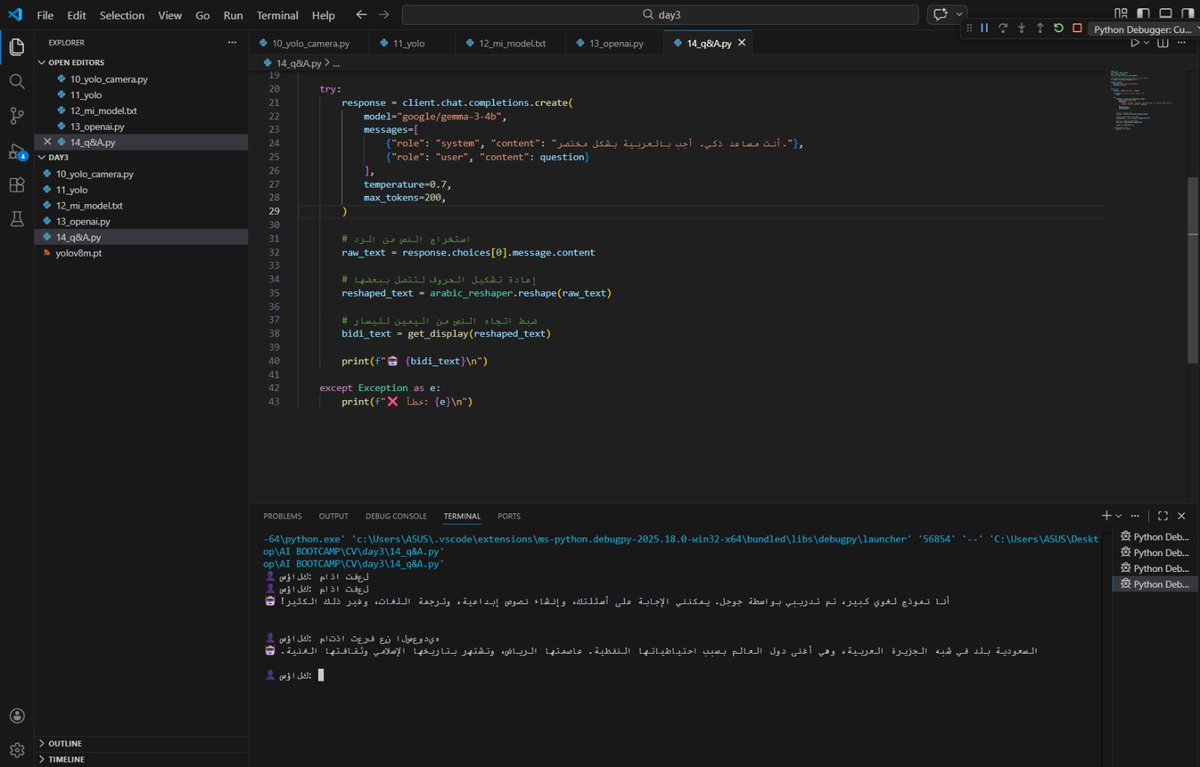Image resolution: width=1200 pixels, height=767 pixels.
Task: Pause the debugger
Action: (x=984, y=28)
